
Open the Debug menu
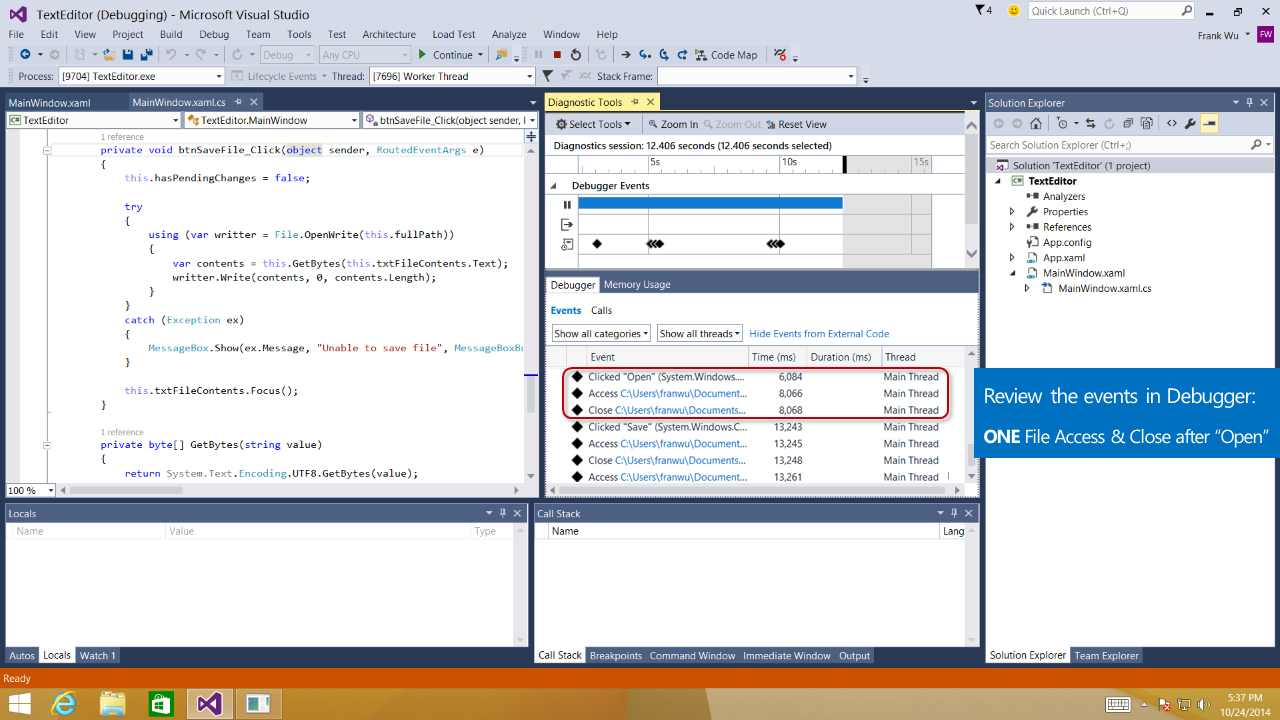(x=214, y=34)
